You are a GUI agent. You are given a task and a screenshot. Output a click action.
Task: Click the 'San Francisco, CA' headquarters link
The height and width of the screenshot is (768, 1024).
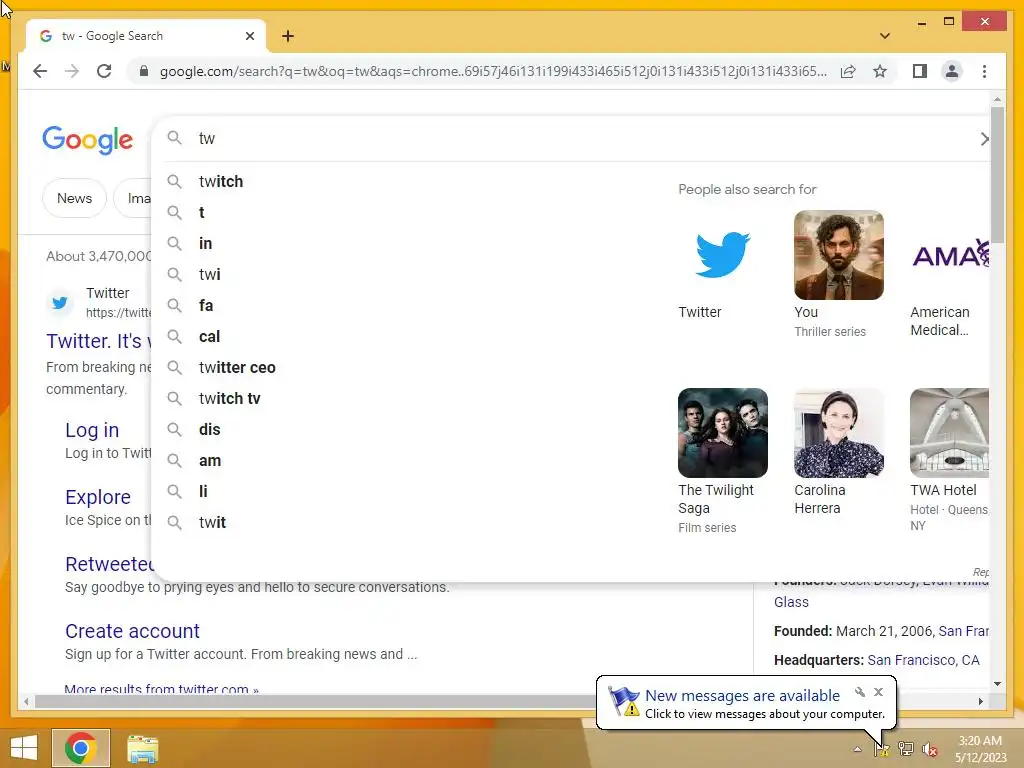click(923, 660)
